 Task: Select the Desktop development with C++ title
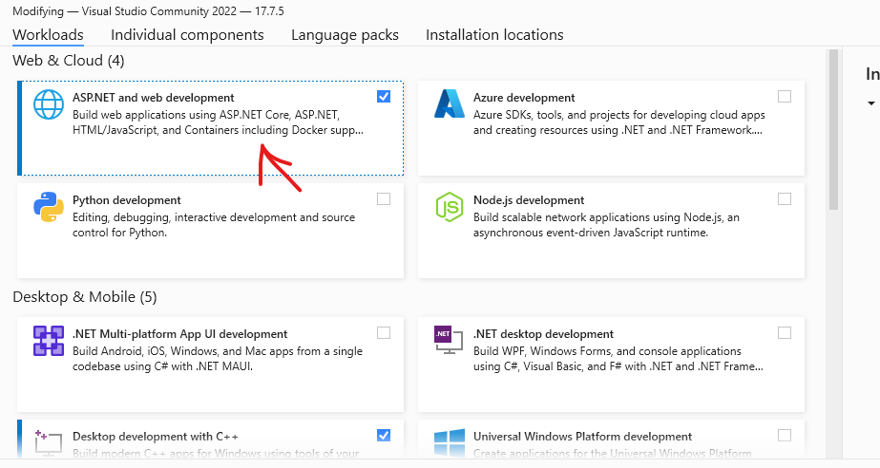pyautogui.click(x=155, y=437)
